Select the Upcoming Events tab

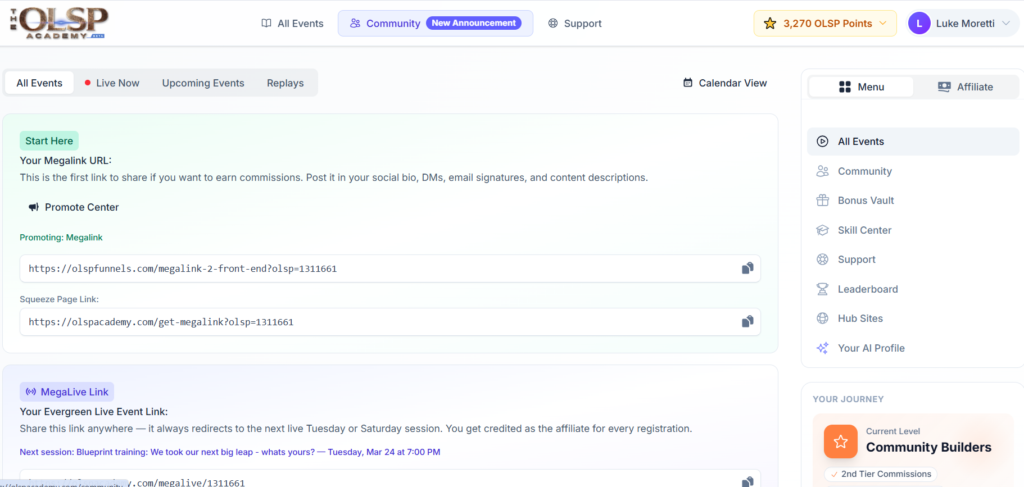(x=203, y=83)
